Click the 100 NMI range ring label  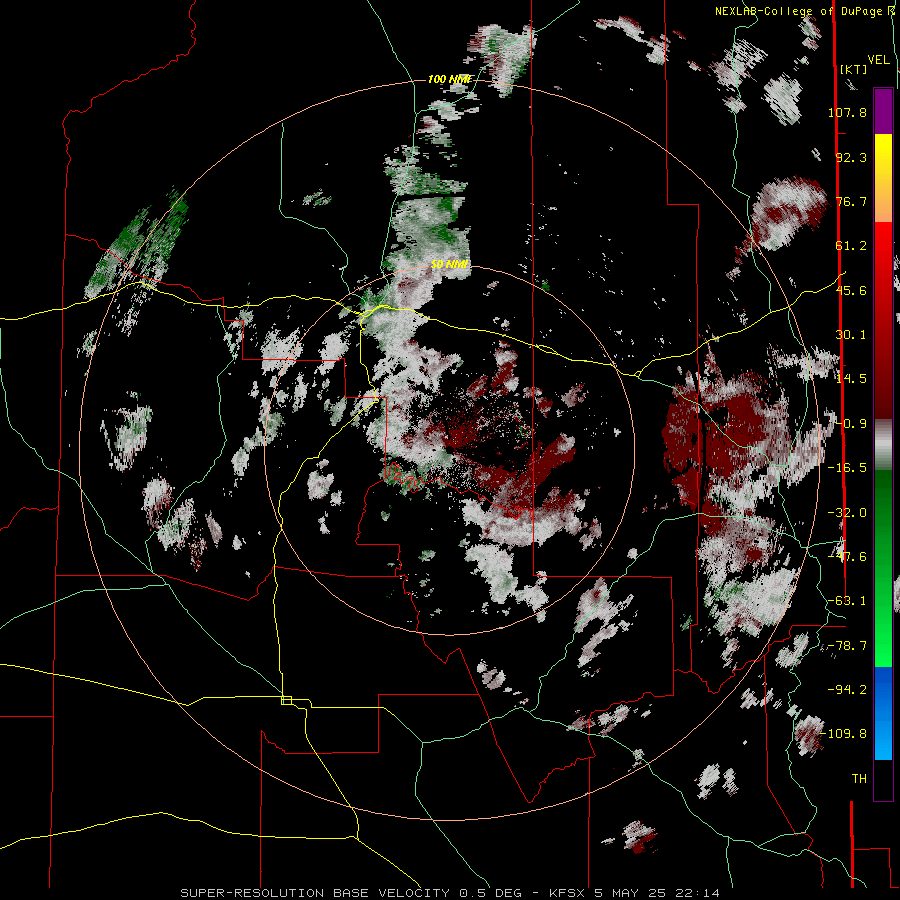449,79
